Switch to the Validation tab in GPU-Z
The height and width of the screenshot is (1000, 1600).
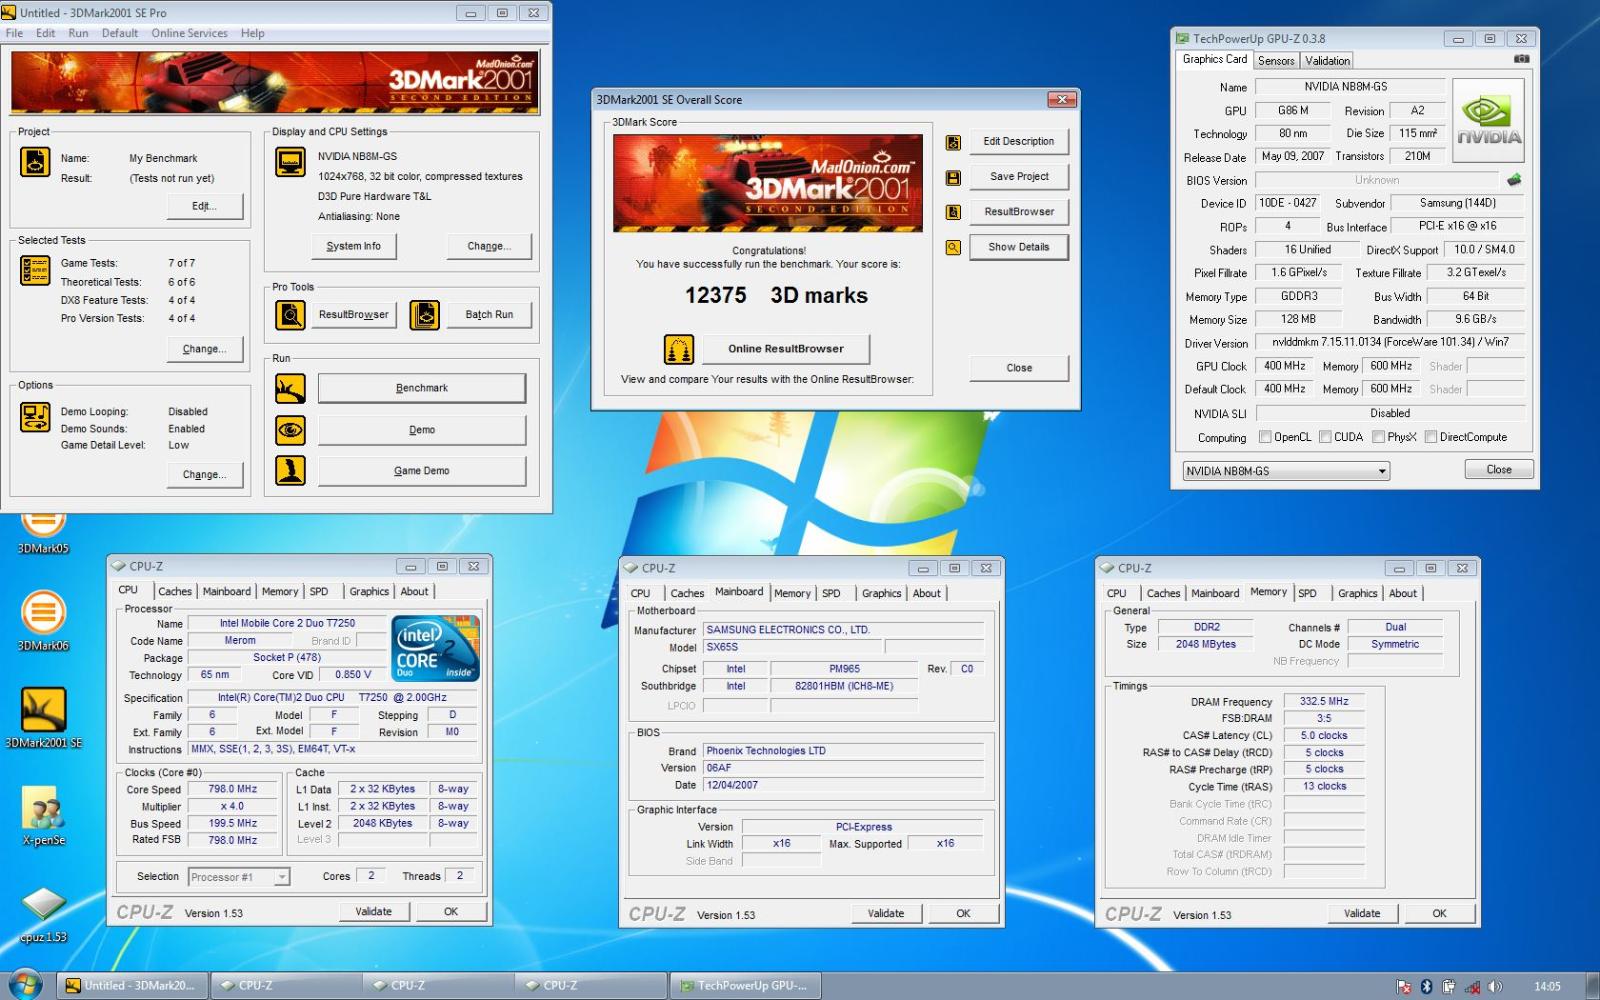(x=1327, y=61)
